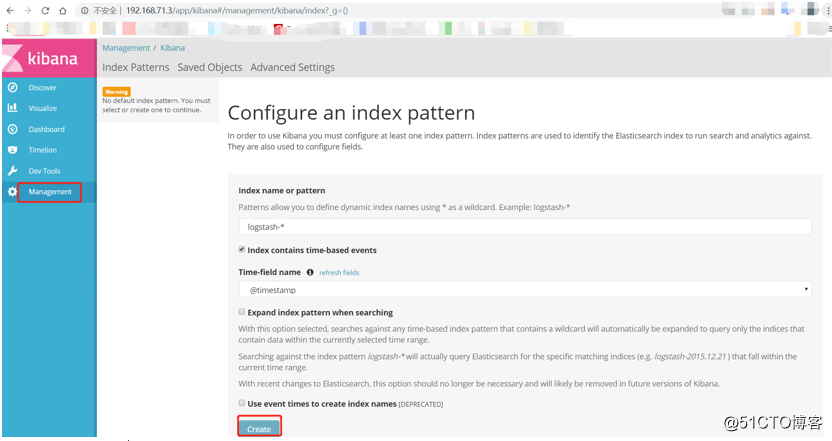Click Management breadcrumb link
Viewport: 832px width, 441px height.
click(x=126, y=48)
